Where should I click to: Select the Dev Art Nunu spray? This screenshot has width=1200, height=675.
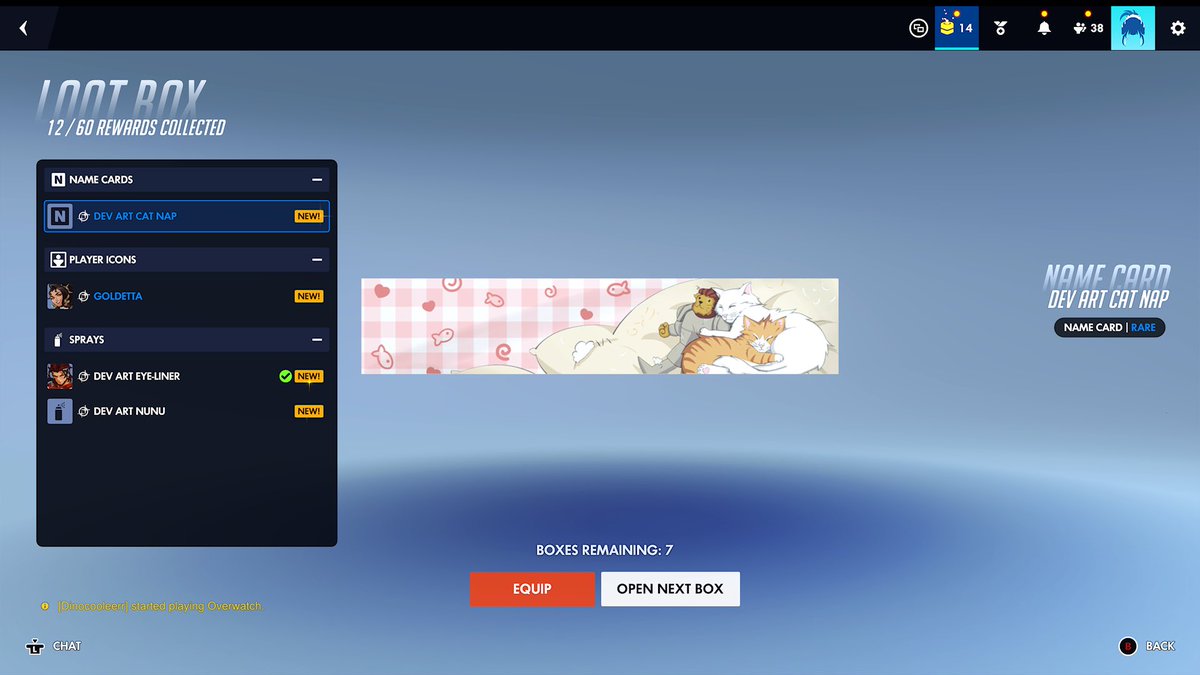click(x=187, y=411)
